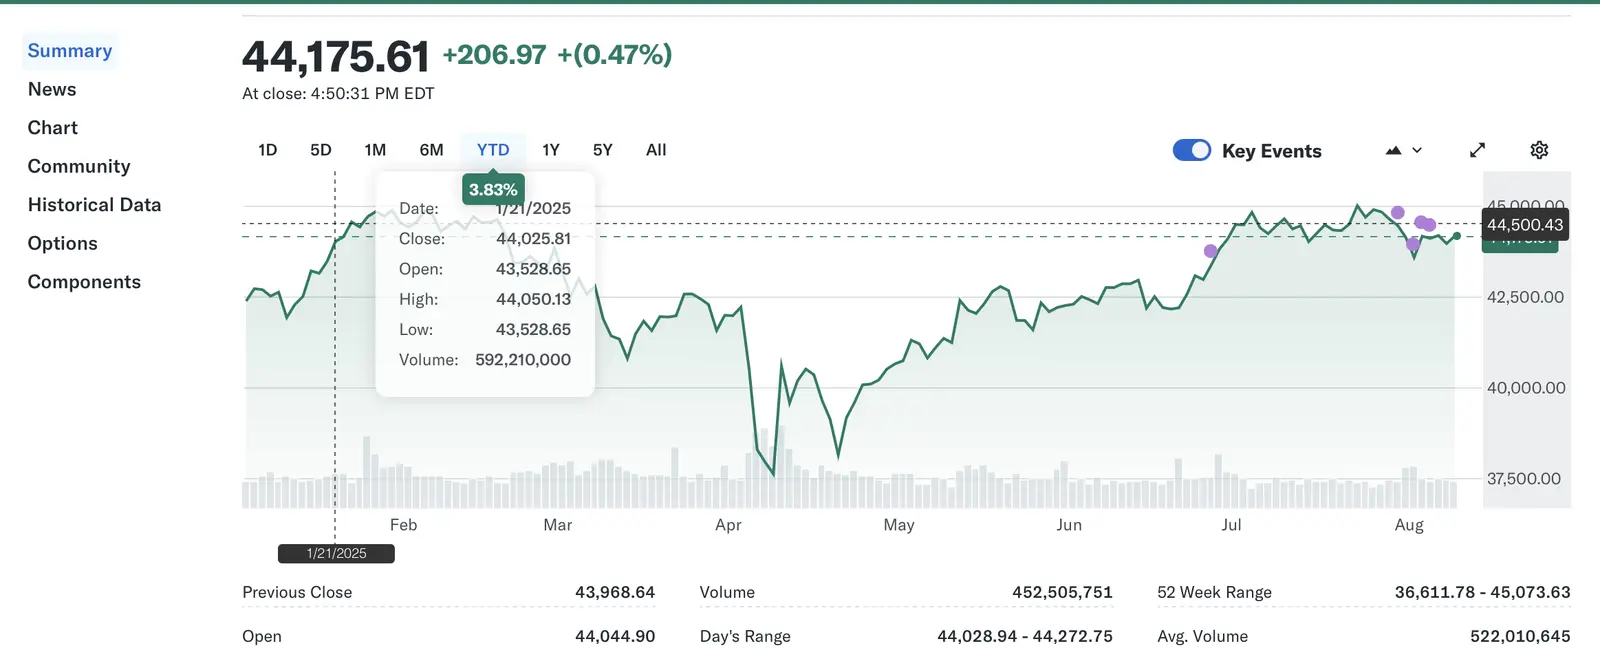Viewport: 1600px width, 648px height.
Task: Click the purple event marker near August peak
Action: (x=1398, y=212)
